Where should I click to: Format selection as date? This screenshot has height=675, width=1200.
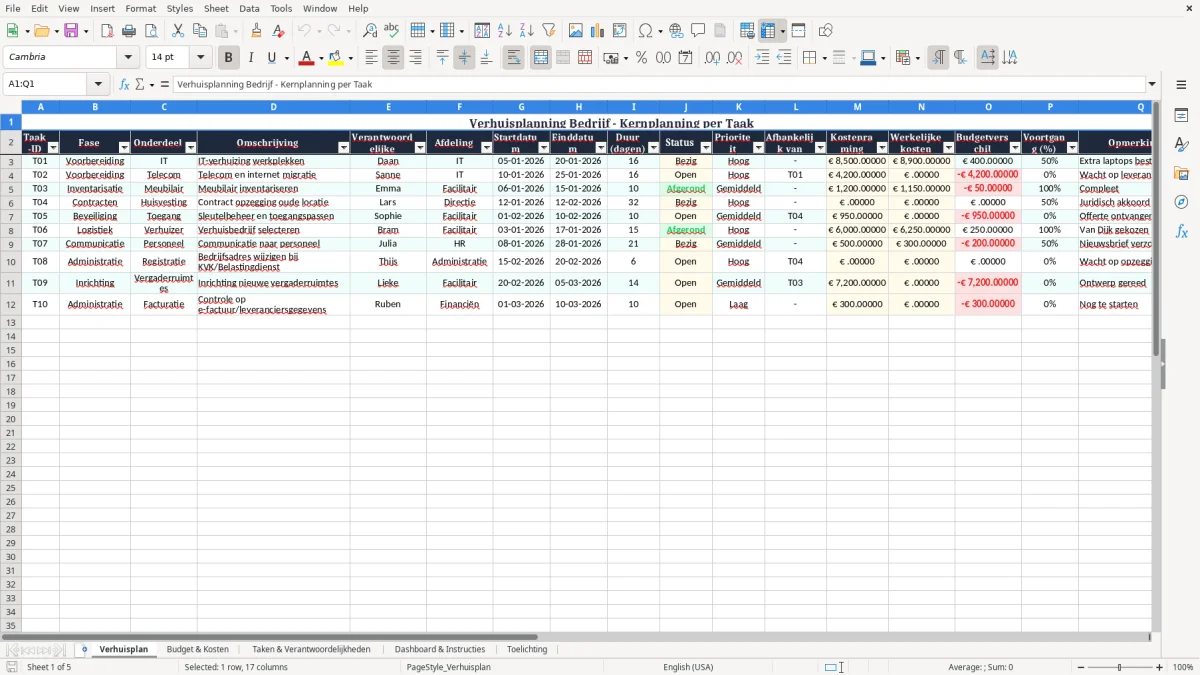(x=685, y=58)
